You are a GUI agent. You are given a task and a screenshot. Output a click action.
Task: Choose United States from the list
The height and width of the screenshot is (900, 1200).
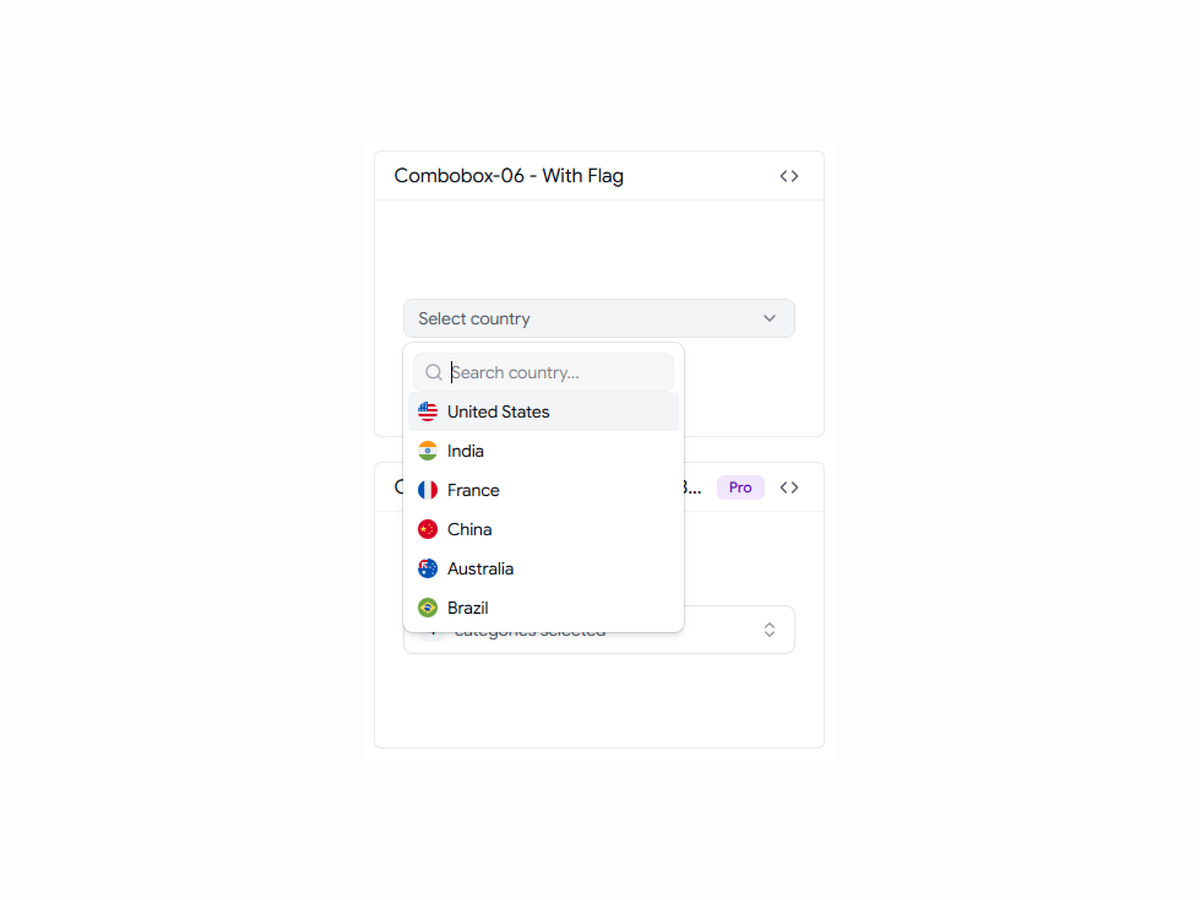[x=543, y=411]
